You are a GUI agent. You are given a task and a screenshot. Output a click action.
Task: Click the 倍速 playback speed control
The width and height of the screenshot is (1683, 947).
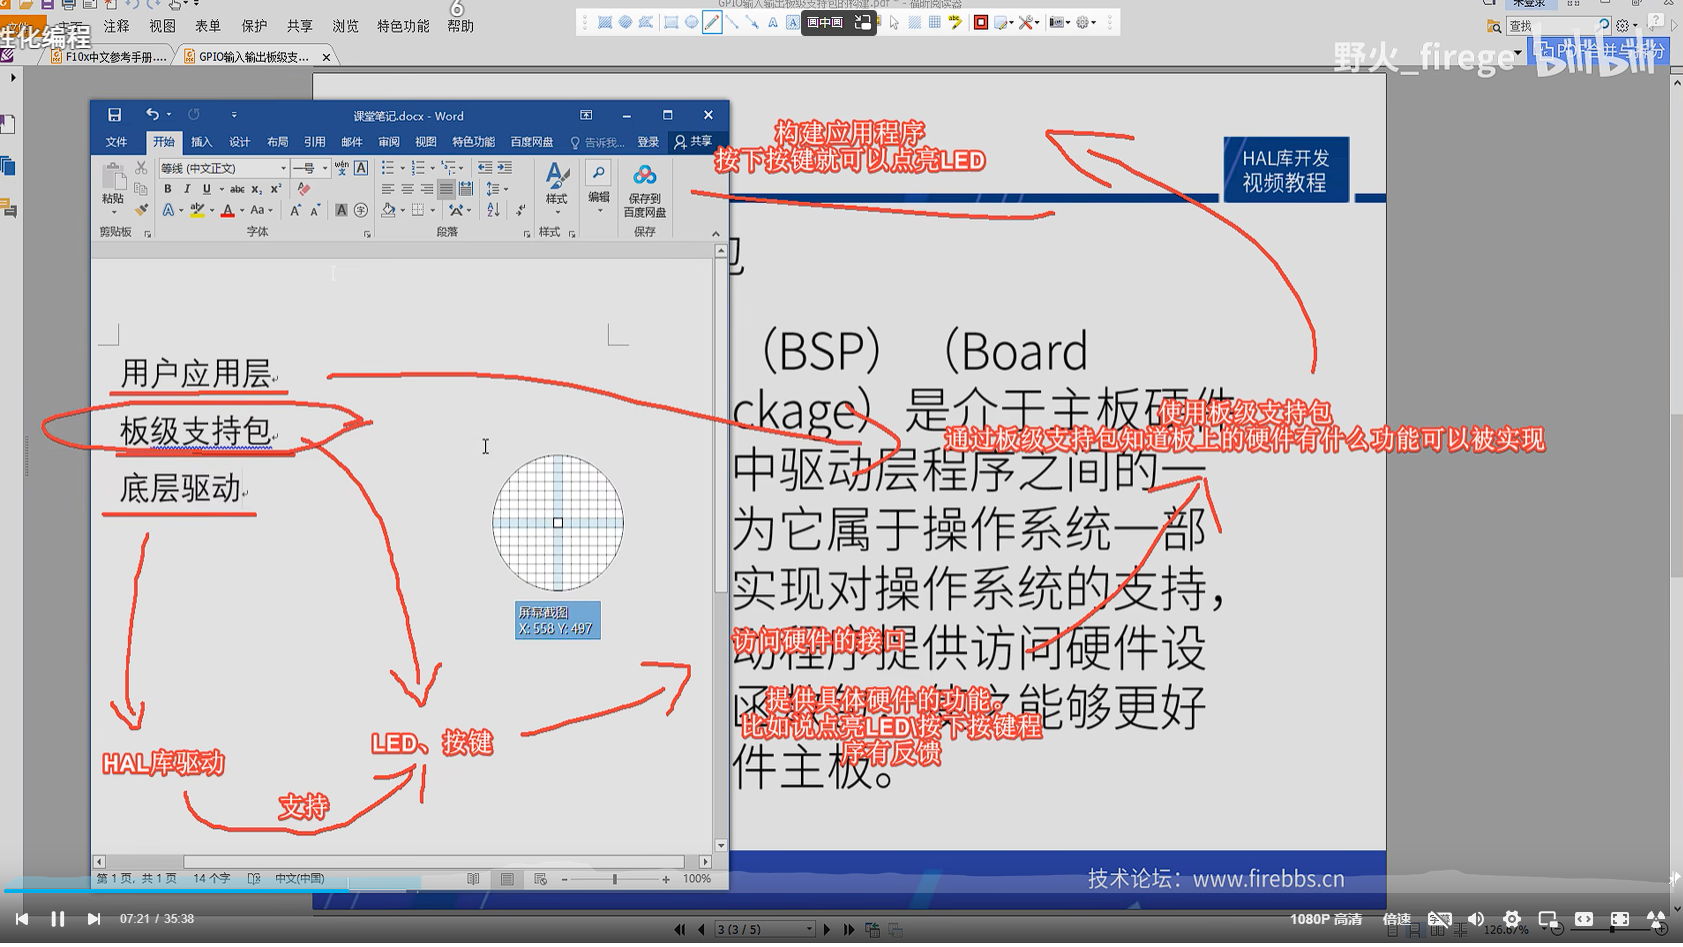click(1397, 918)
